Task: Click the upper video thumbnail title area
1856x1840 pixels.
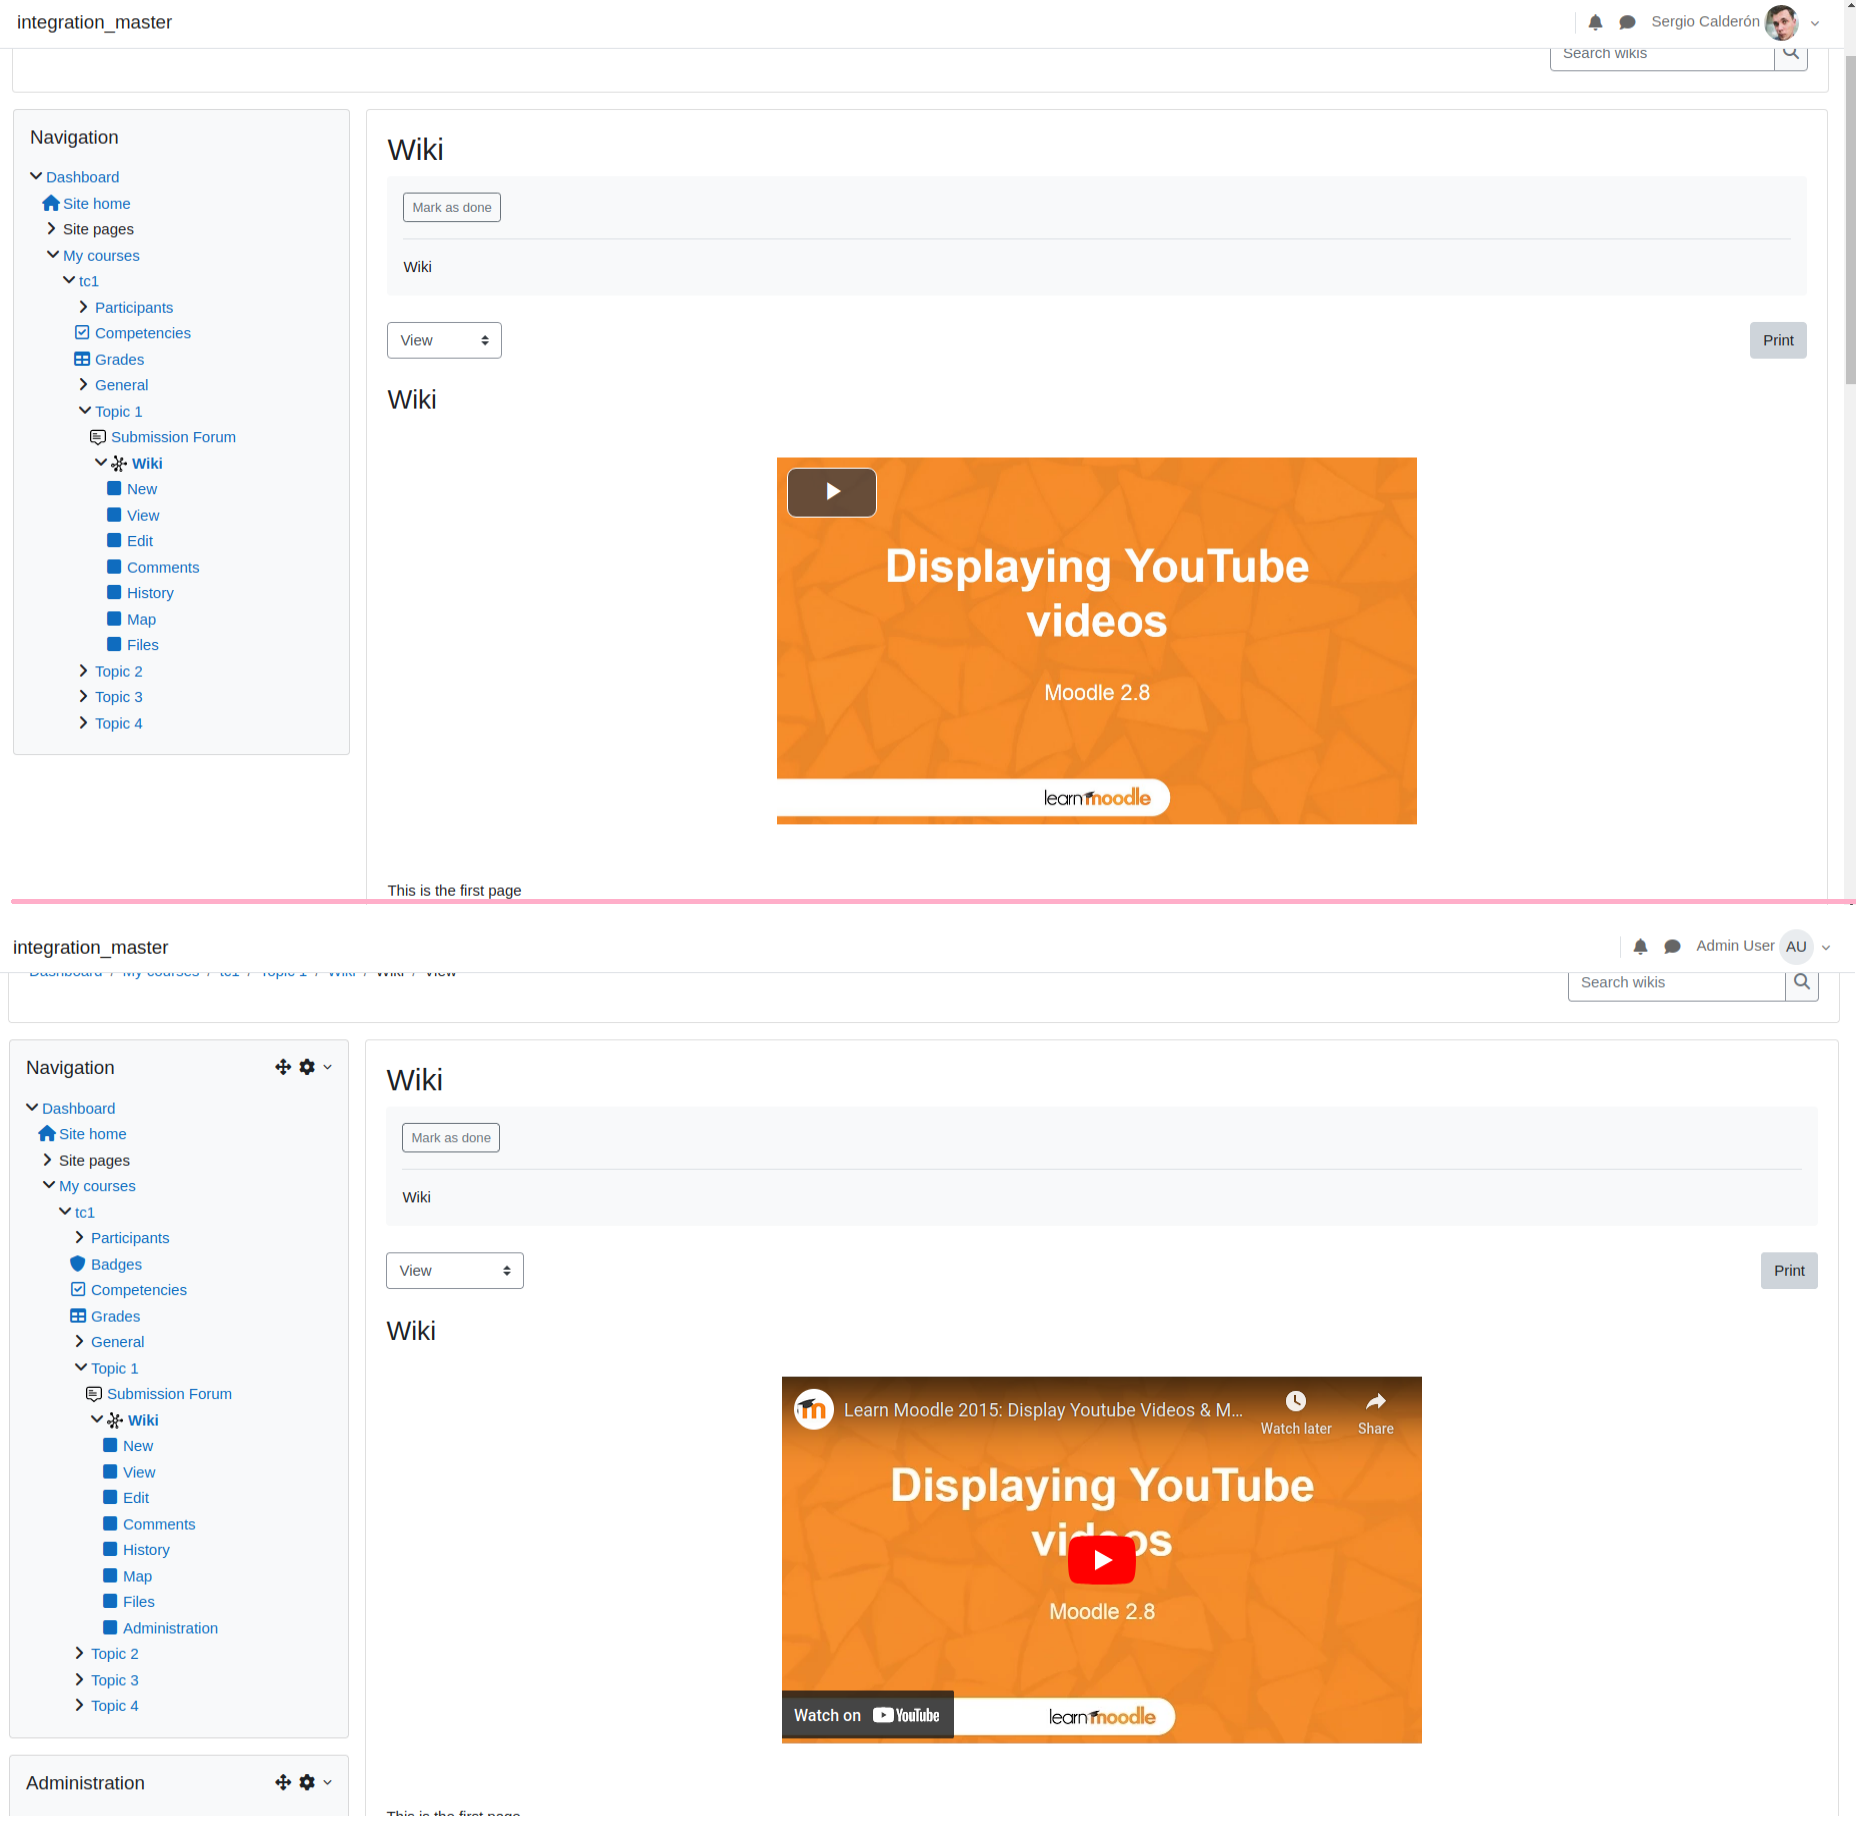Action: (x=1097, y=593)
